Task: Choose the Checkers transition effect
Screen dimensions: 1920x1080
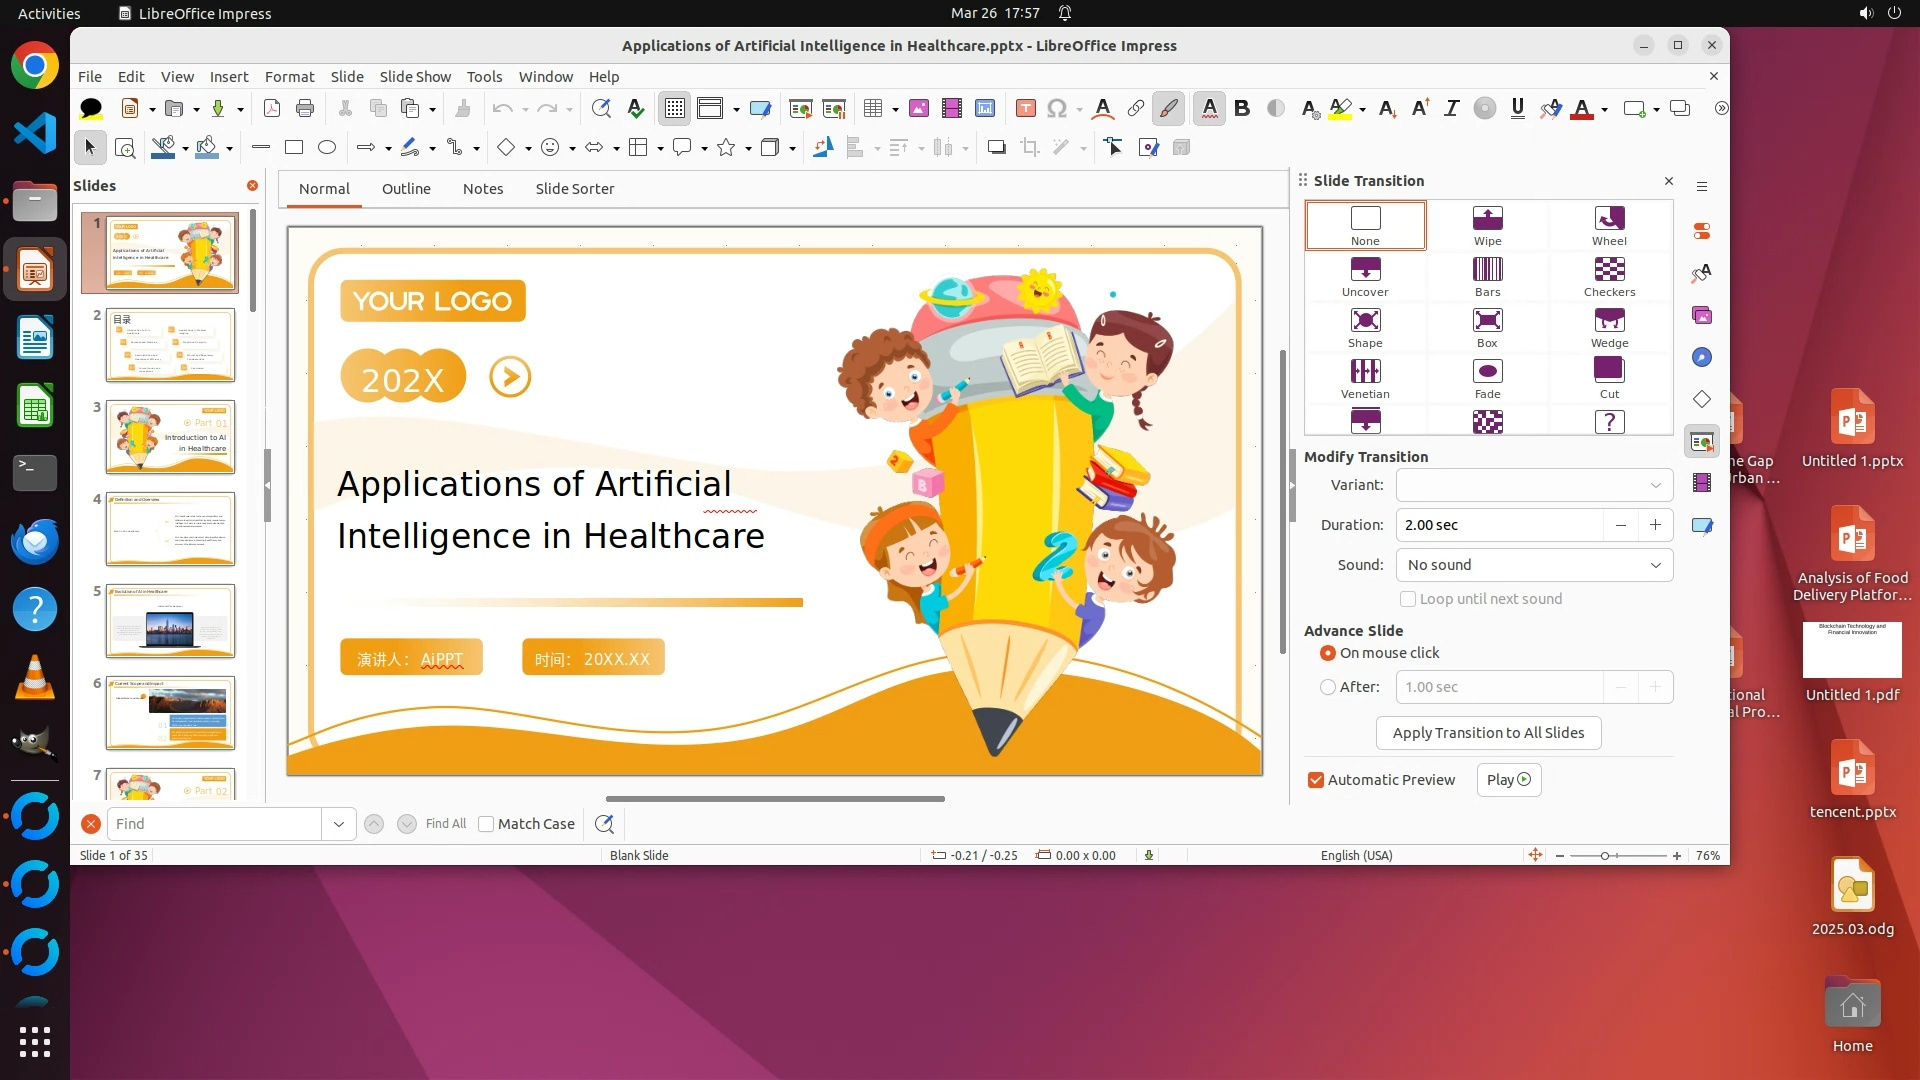Action: 1609,270
